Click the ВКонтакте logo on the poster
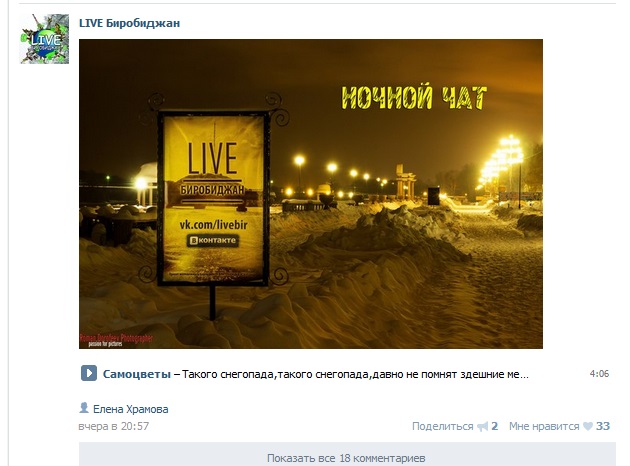Viewport: 630px width, 466px height. [213, 240]
